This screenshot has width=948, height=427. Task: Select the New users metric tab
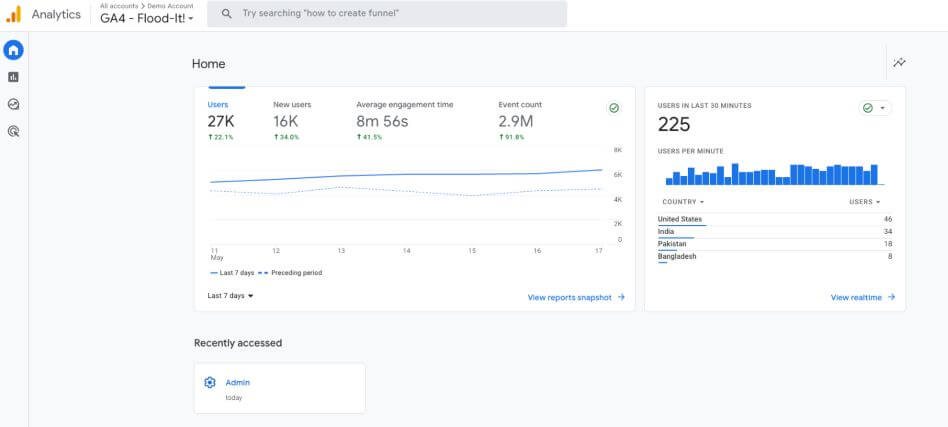tap(291, 104)
